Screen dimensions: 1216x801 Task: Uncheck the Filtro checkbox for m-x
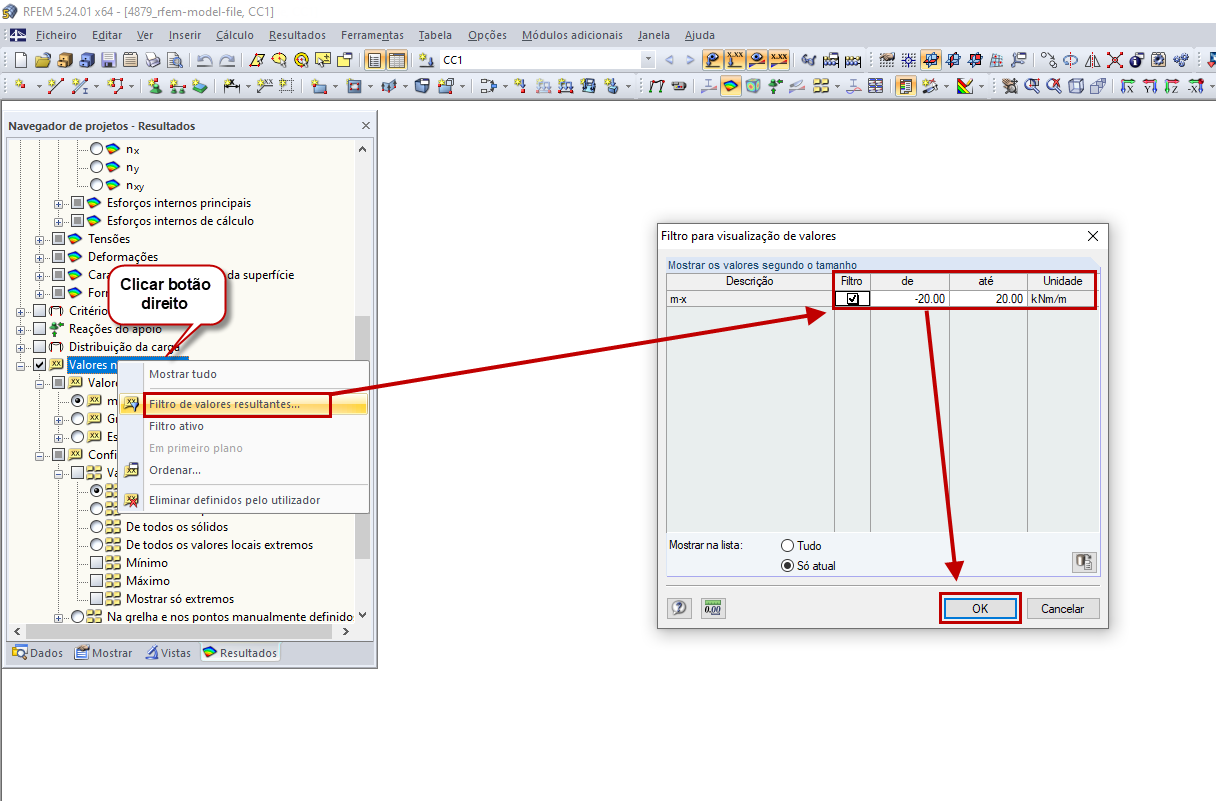852,299
